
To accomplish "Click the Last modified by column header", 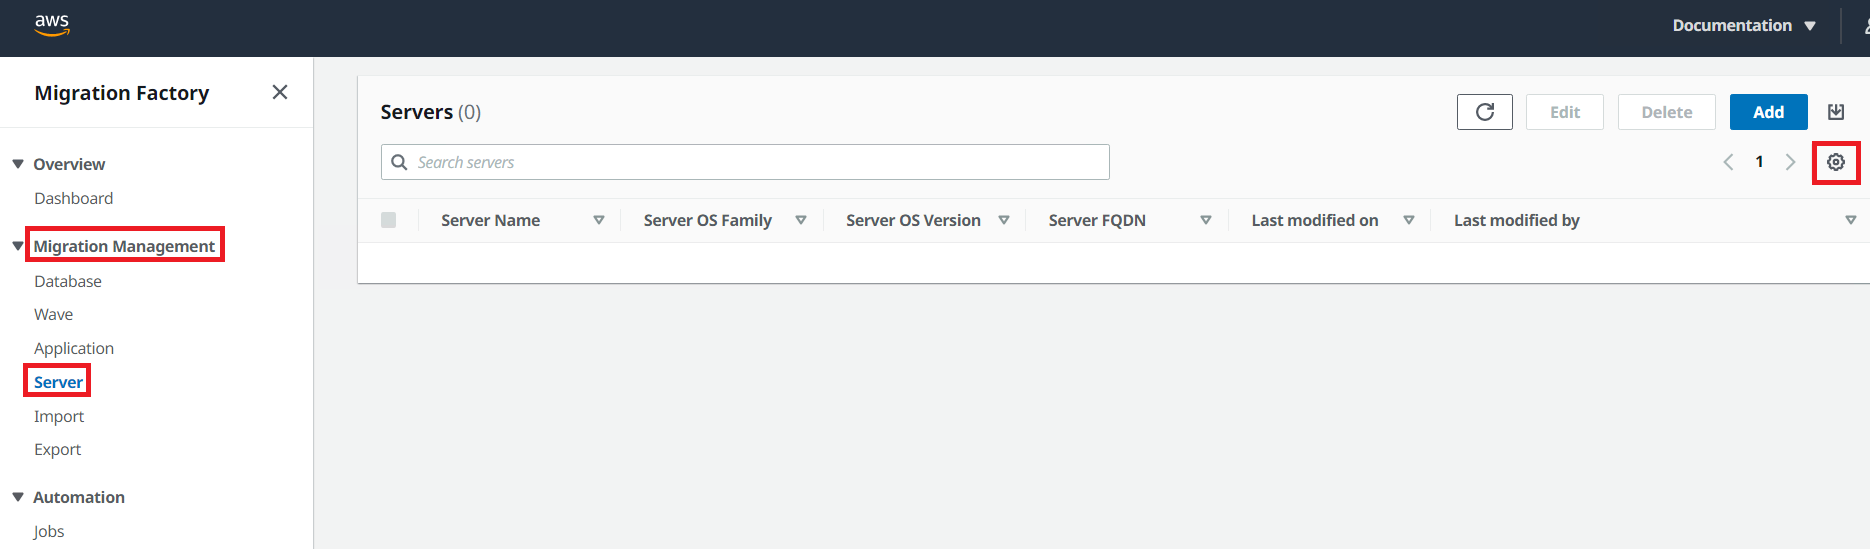I will [x=1517, y=220].
